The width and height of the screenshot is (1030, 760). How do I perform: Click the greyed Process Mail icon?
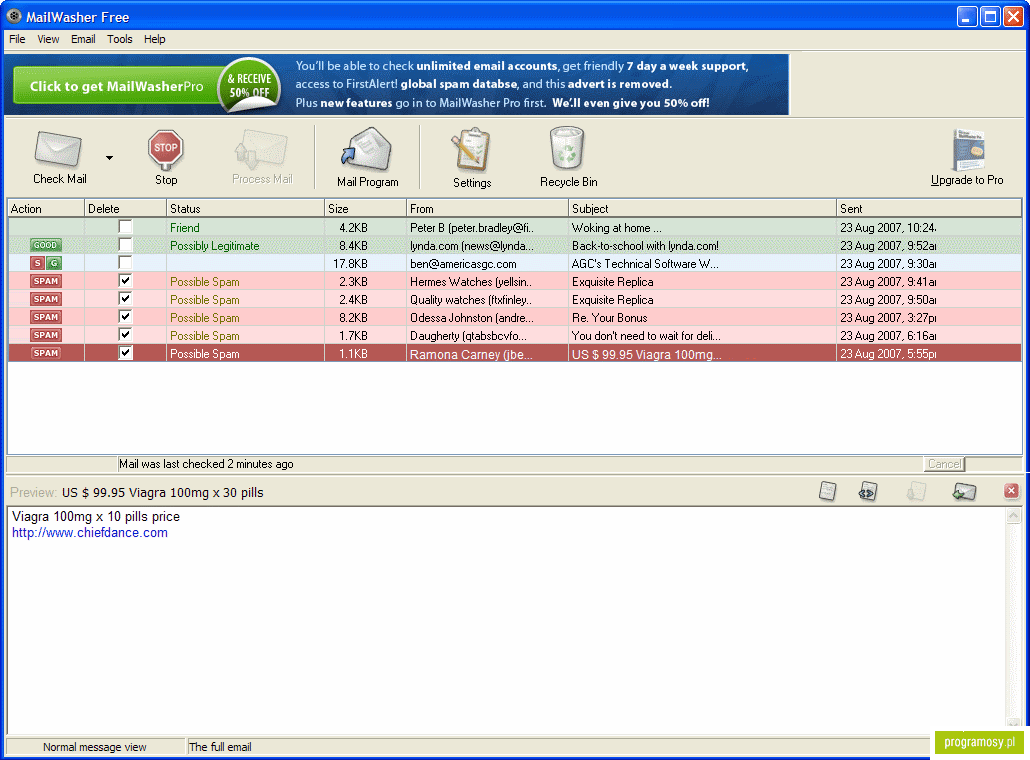point(261,149)
